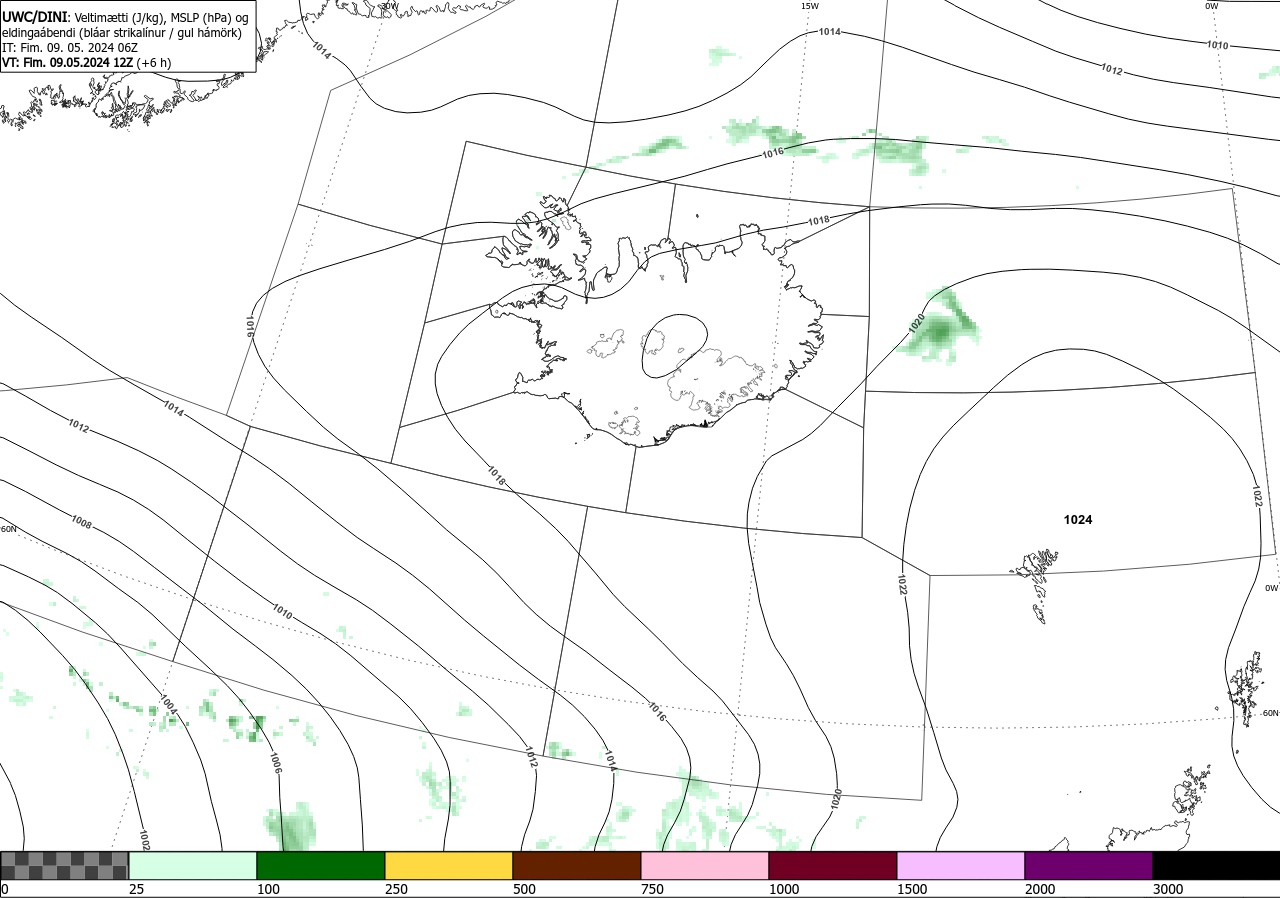Choose the deep purple 2000–3000 legend swatch
Screen dimensions: 1280x898
coord(1089,865)
